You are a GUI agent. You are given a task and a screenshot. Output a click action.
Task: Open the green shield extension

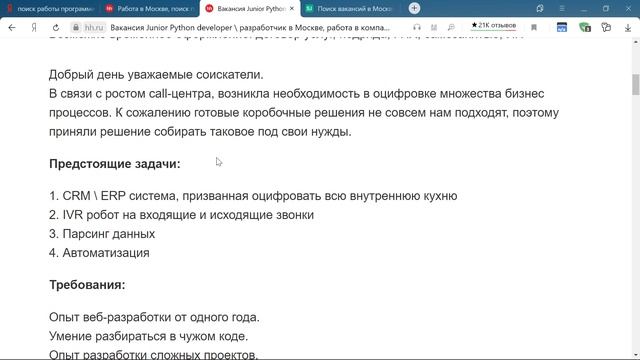tap(584, 27)
